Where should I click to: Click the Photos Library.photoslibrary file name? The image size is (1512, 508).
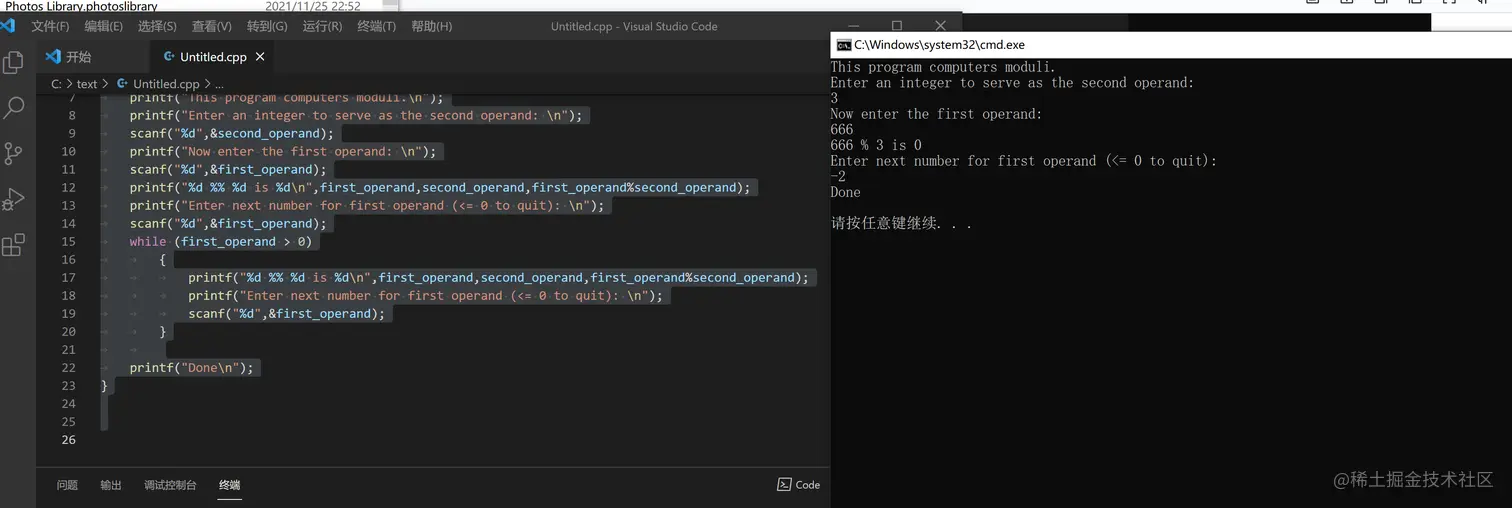pyautogui.click(x=82, y=6)
